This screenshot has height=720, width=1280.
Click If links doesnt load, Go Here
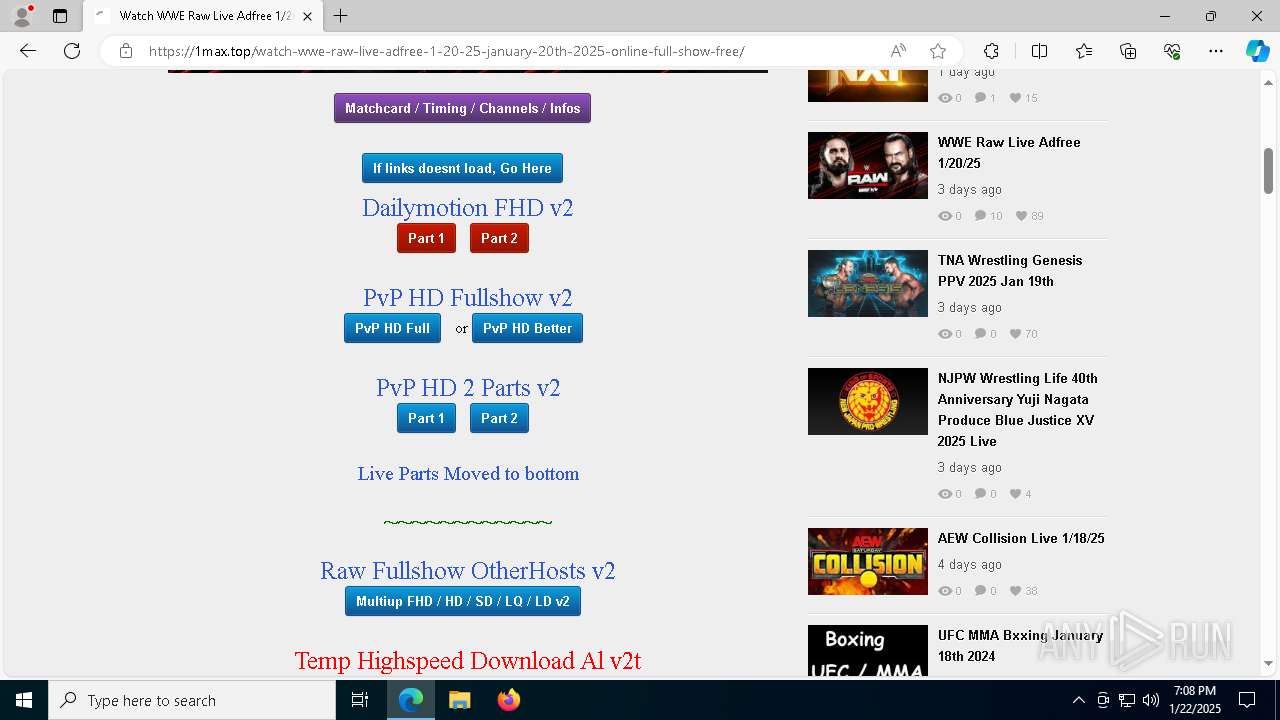pos(462,168)
